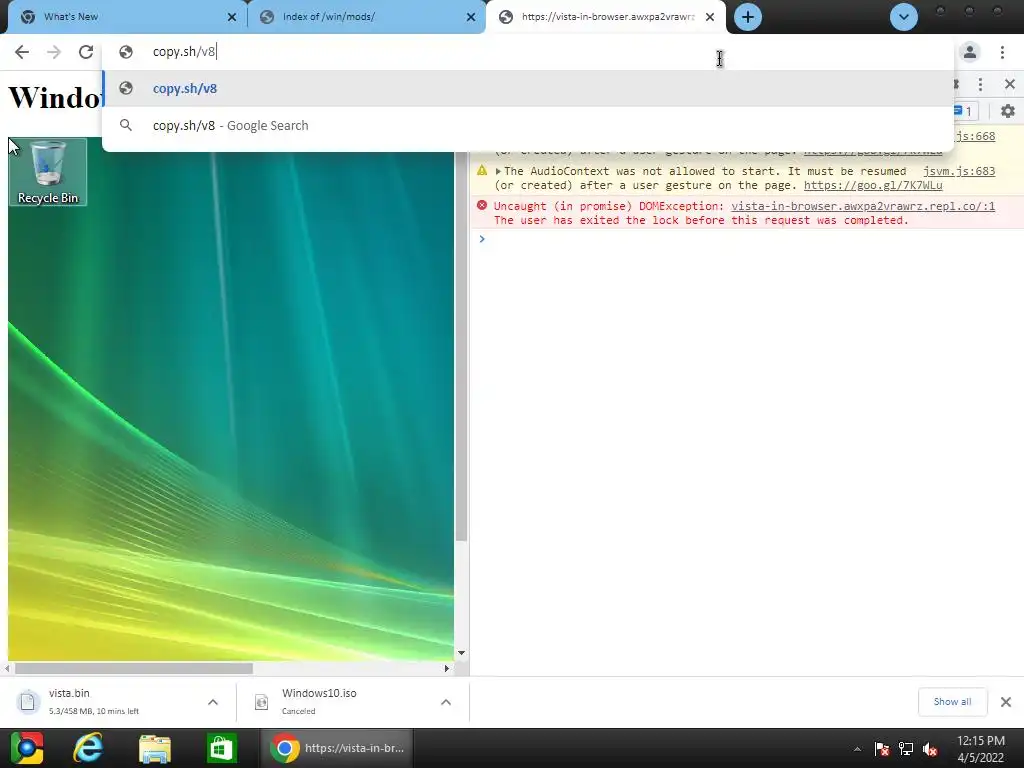Click the Chrome vista-in-br... taskbar button
This screenshot has height=768, width=1024.
click(336, 748)
